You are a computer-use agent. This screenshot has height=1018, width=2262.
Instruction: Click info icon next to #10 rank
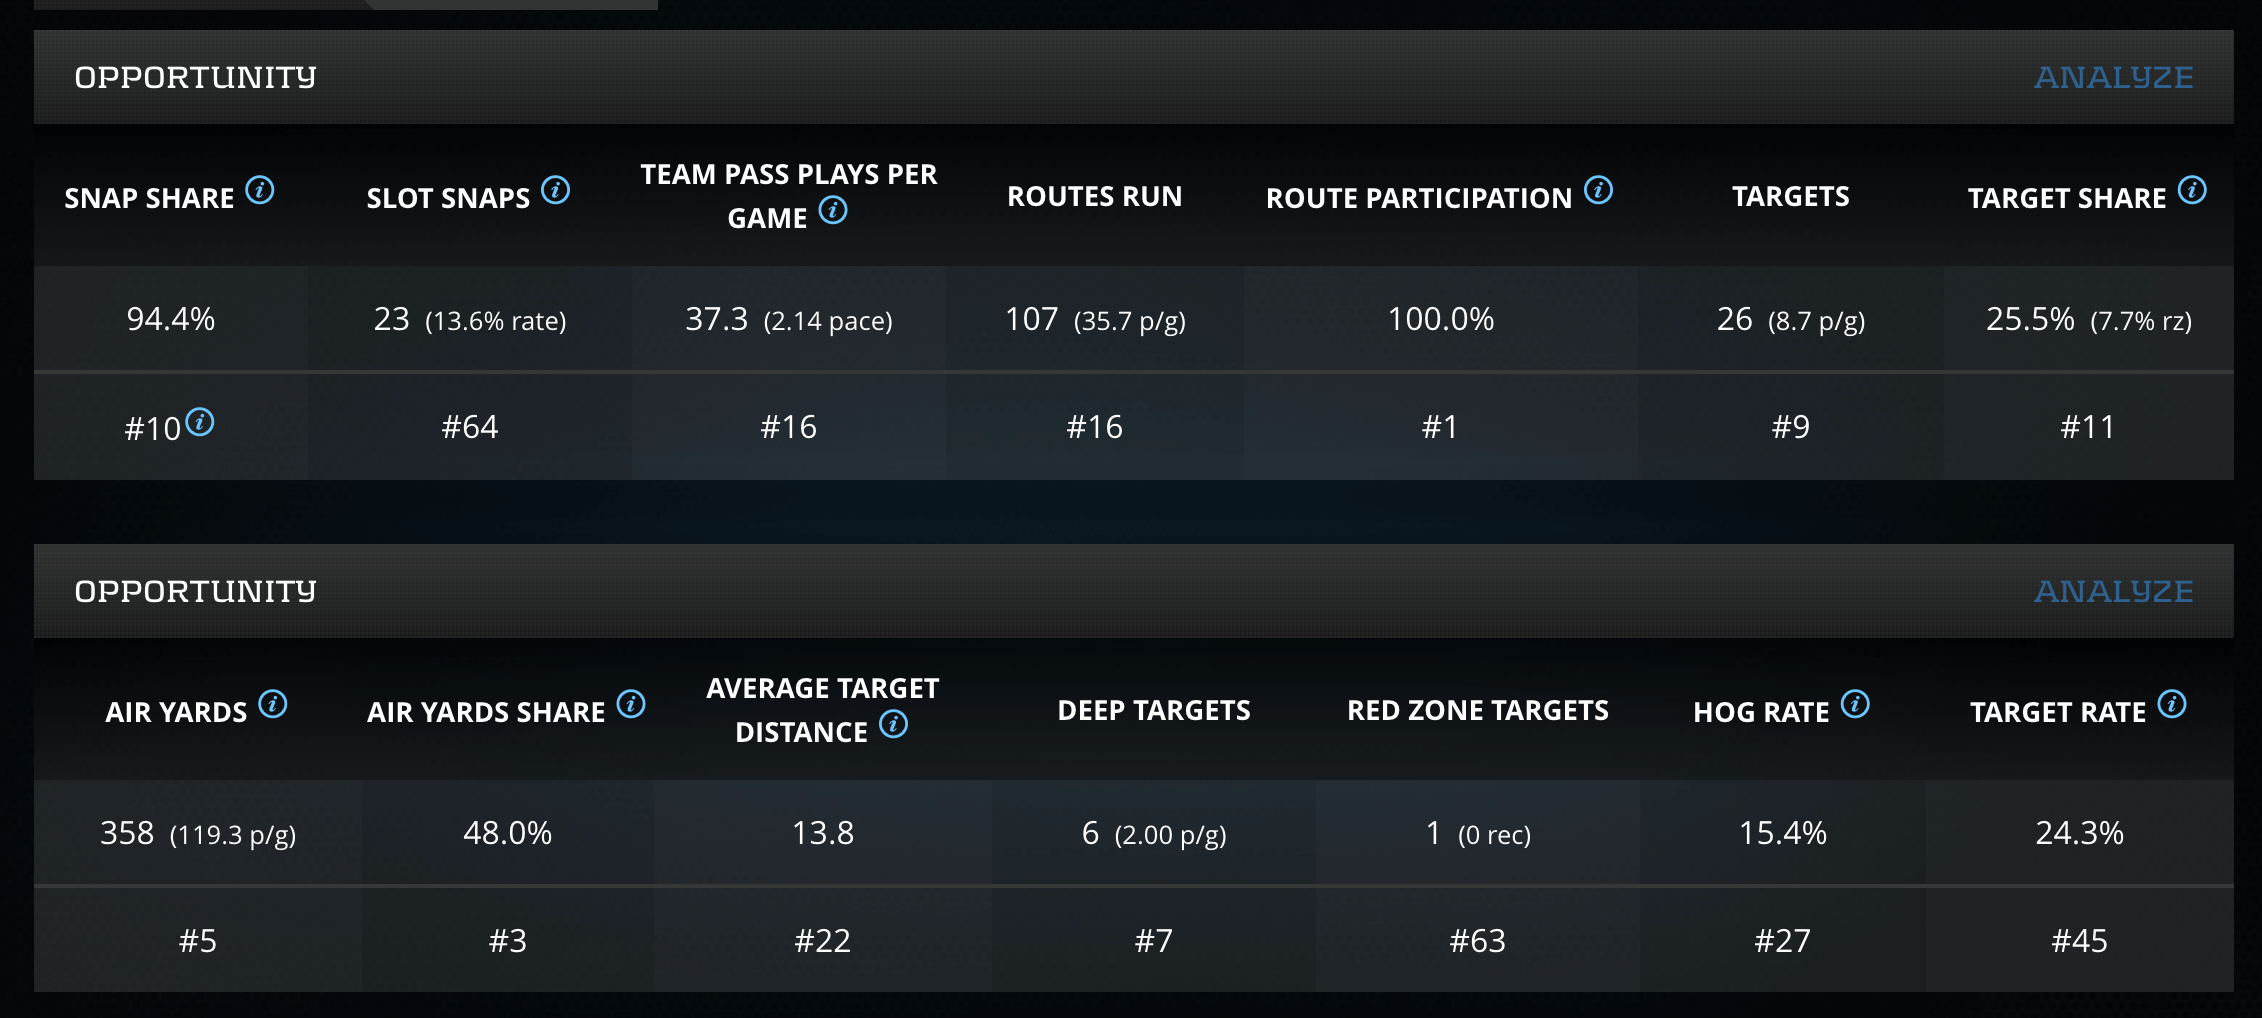[200, 422]
